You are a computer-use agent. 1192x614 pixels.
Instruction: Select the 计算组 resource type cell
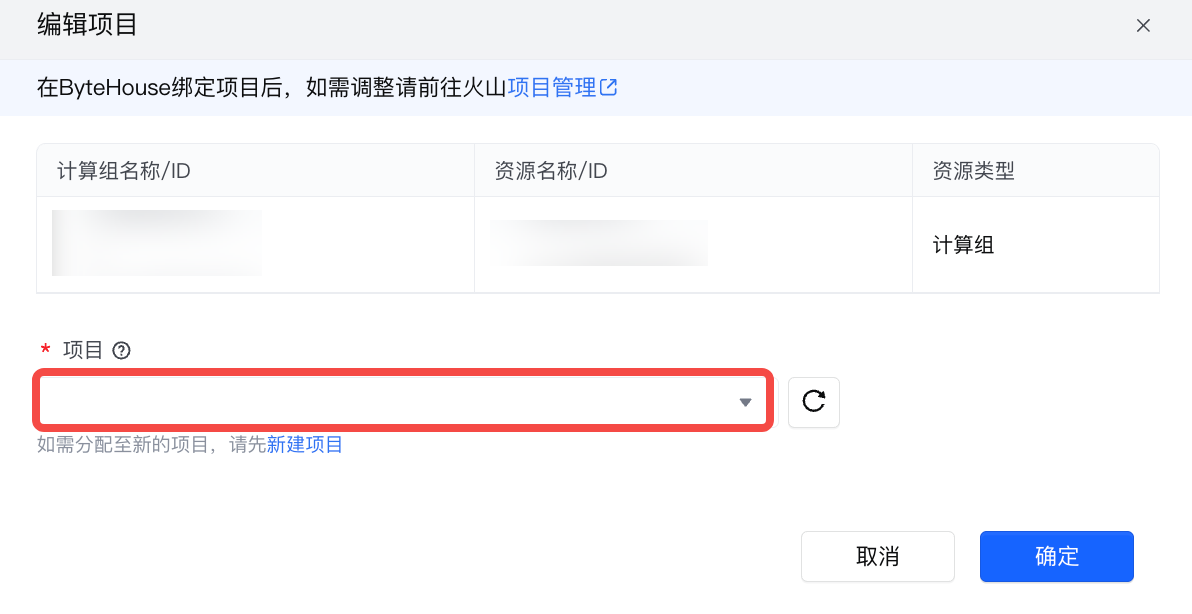click(963, 245)
